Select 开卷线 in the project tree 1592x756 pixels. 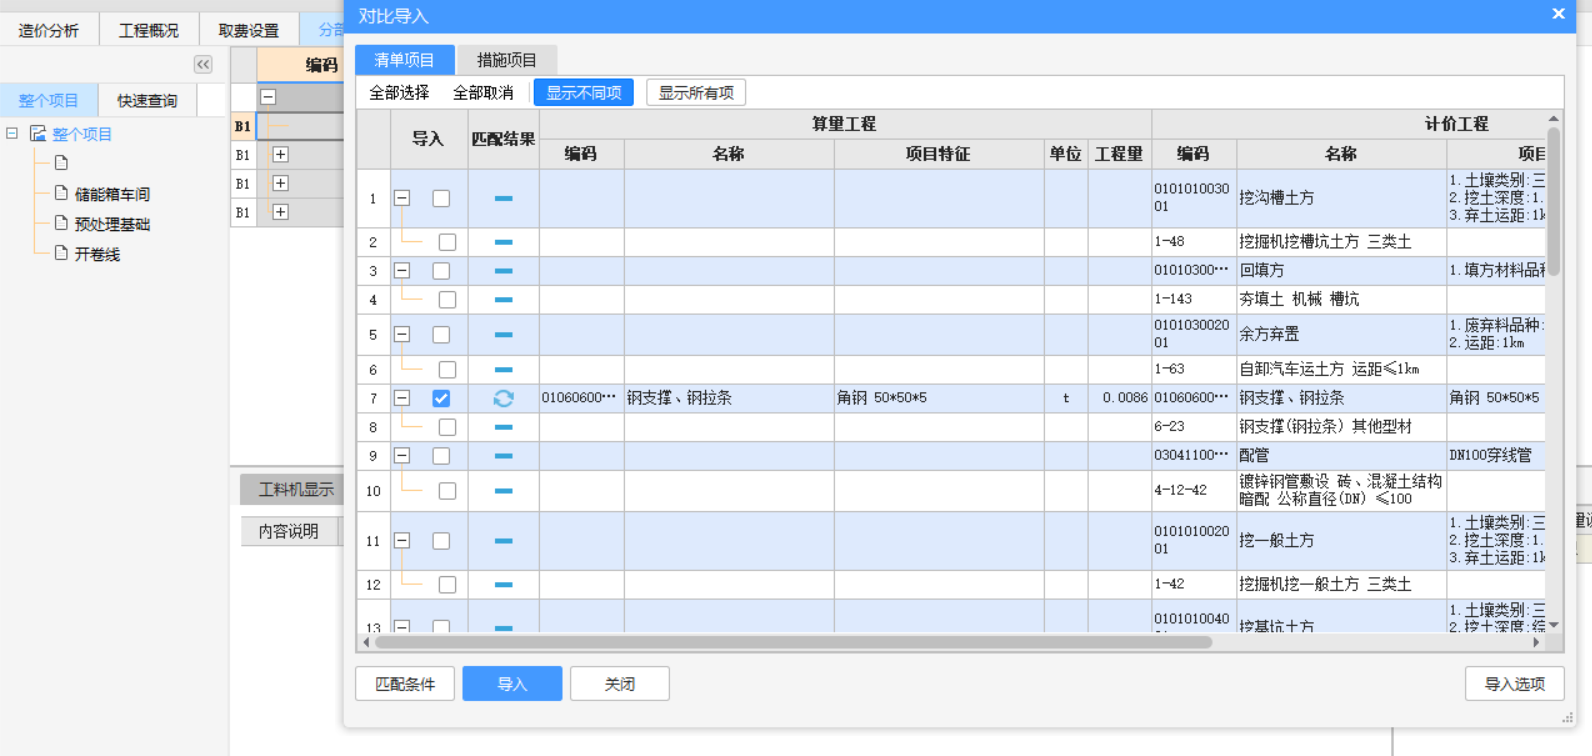tap(97, 254)
